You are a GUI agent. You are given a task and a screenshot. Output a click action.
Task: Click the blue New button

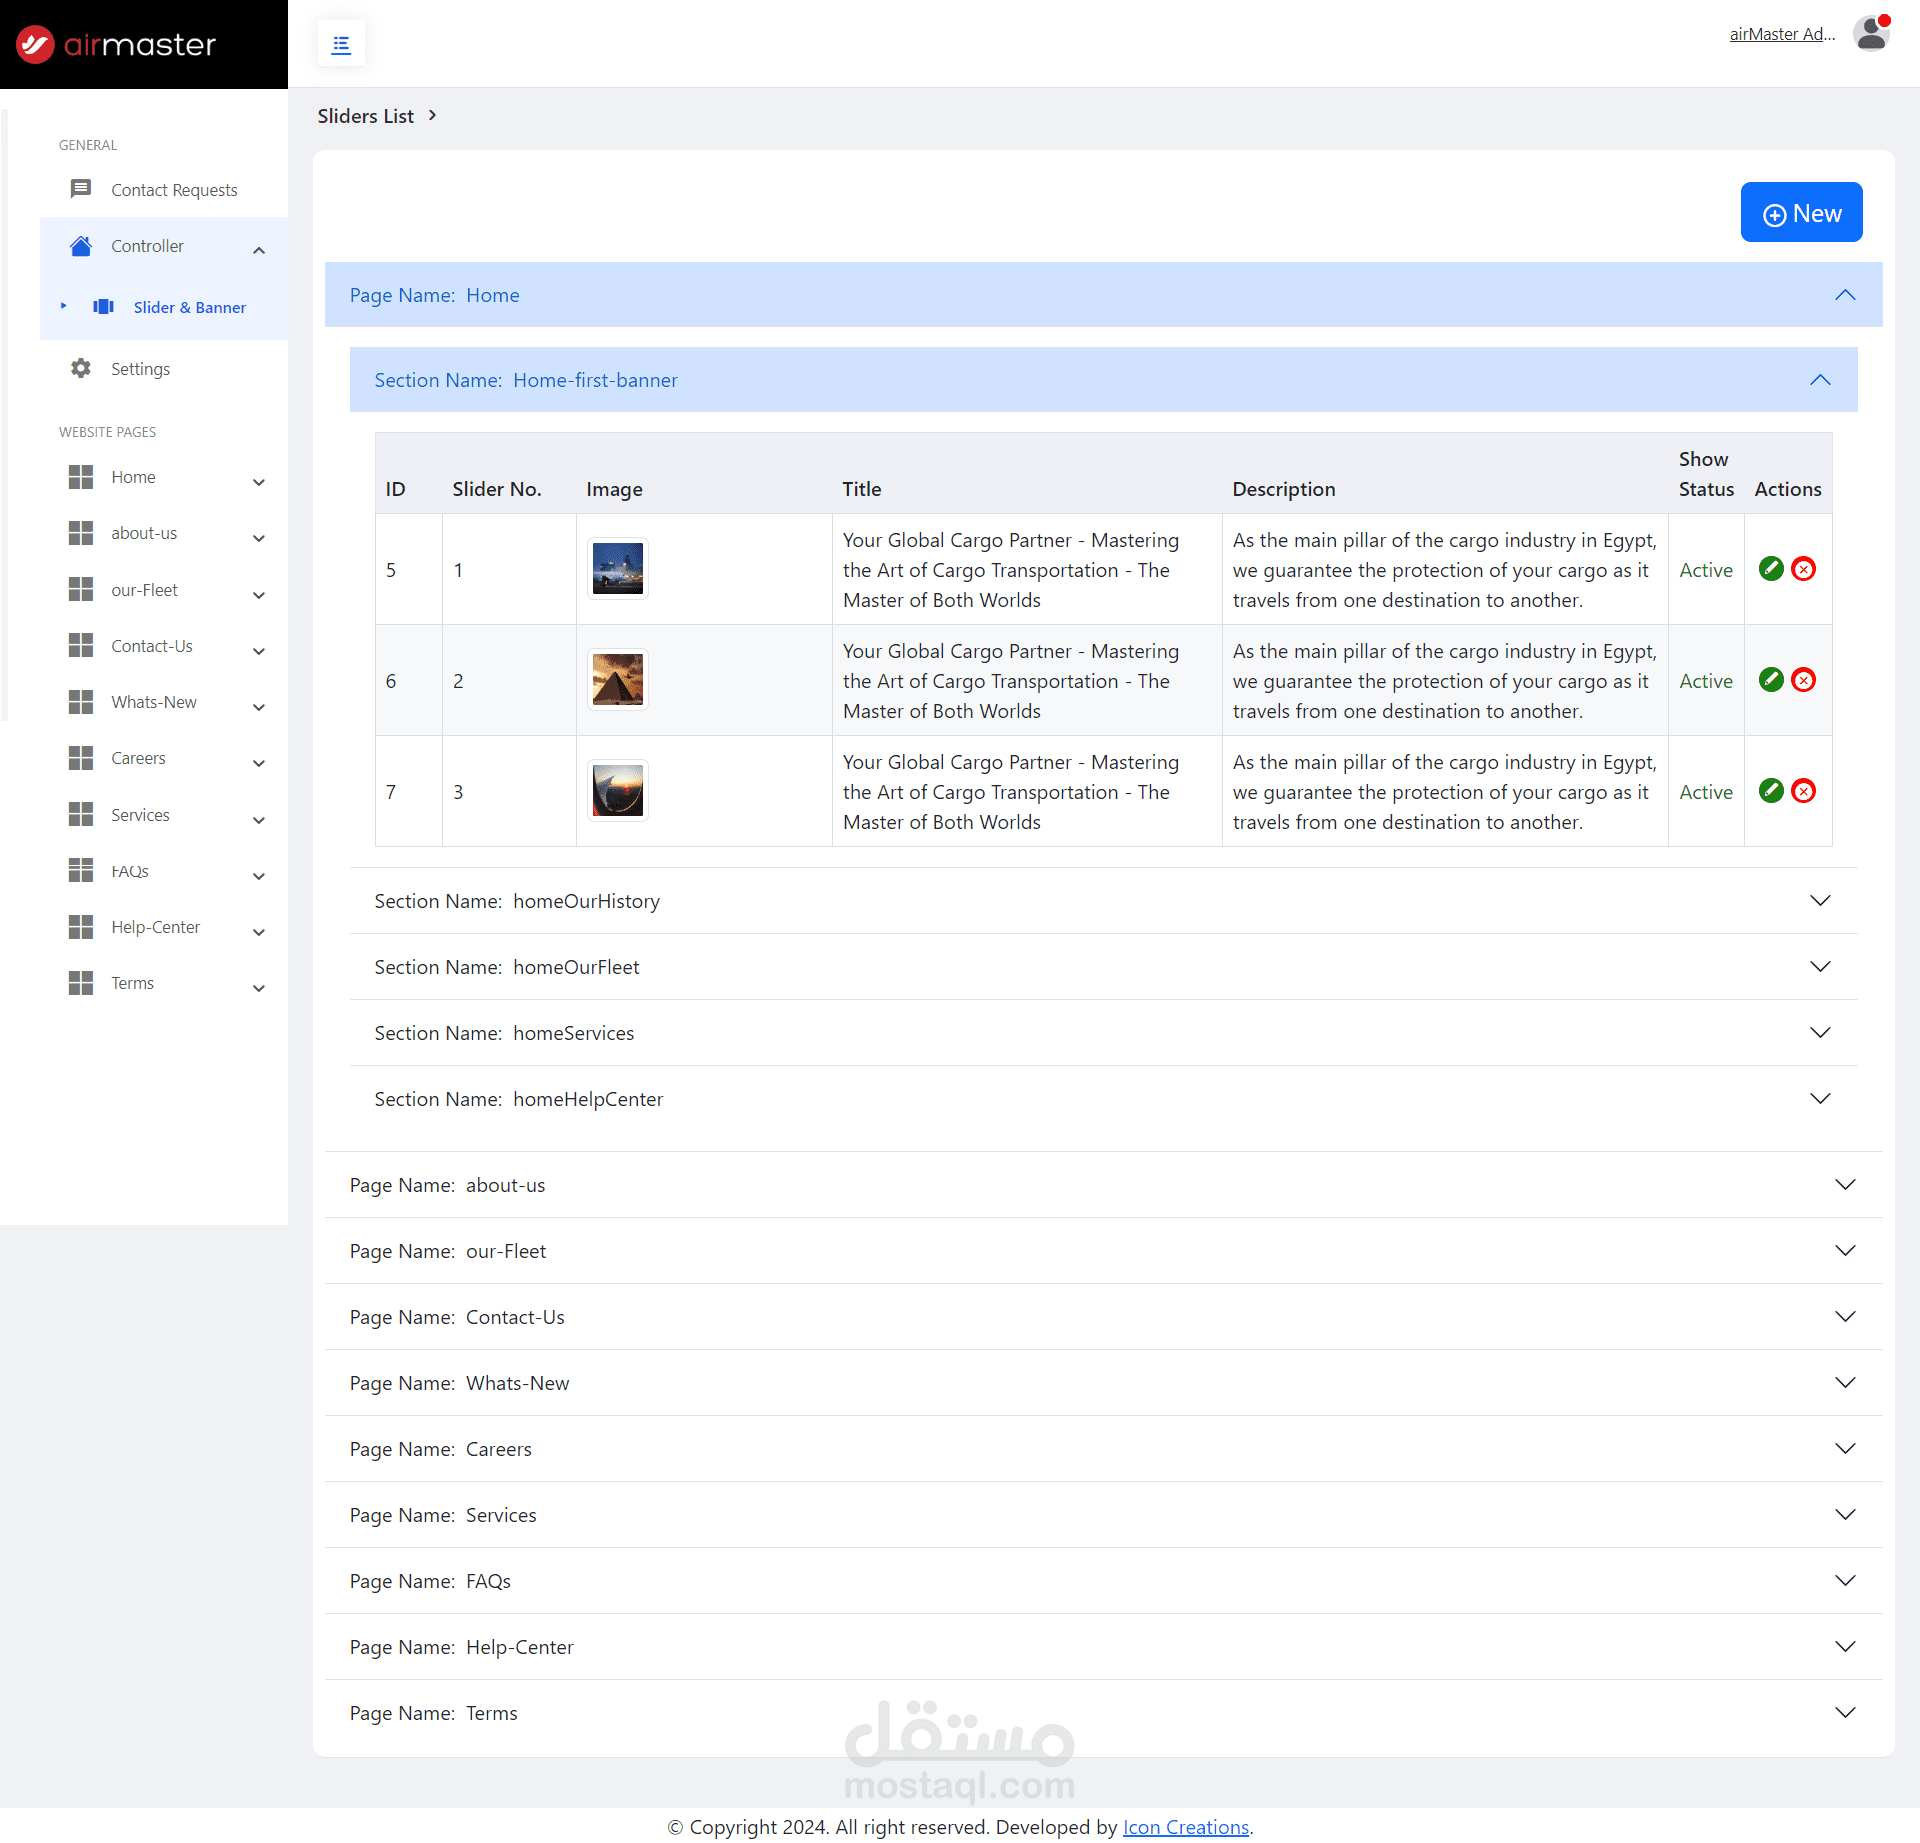click(1801, 212)
